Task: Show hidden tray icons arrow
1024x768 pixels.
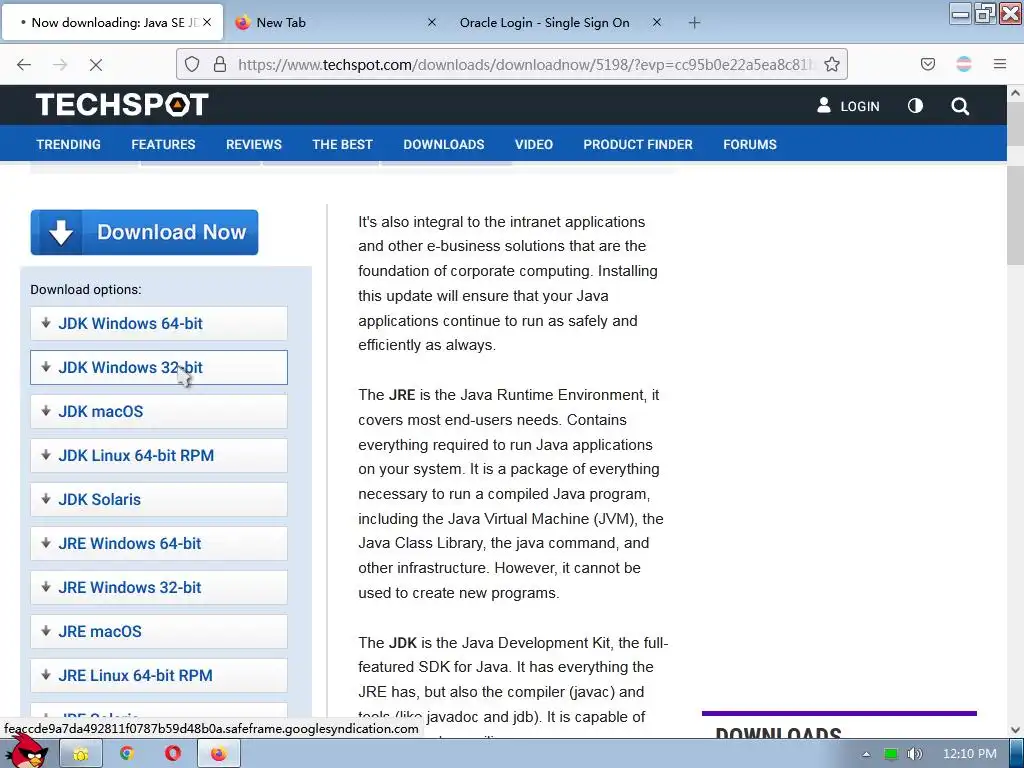Action: 866,754
